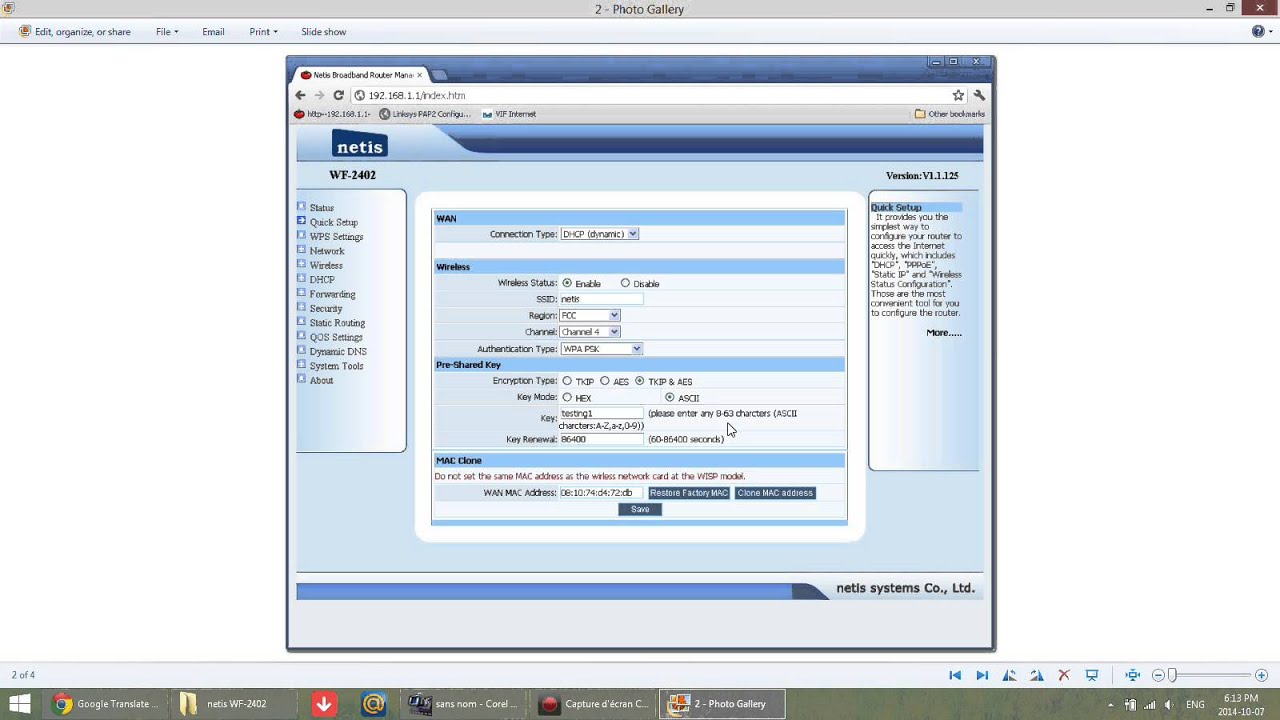Click Save button in router form
The width and height of the screenshot is (1280, 720).
pyautogui.click(x=640, y=509)
